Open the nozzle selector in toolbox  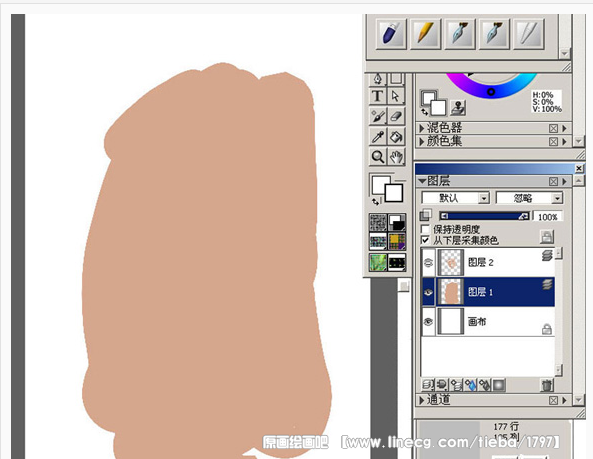[x=397, y=262]
